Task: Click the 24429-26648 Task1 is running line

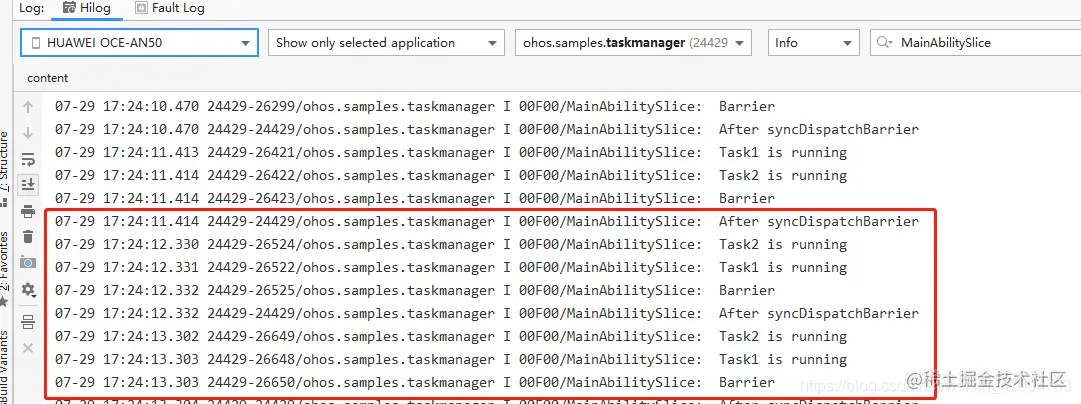Action: click(x=451, y=359)
